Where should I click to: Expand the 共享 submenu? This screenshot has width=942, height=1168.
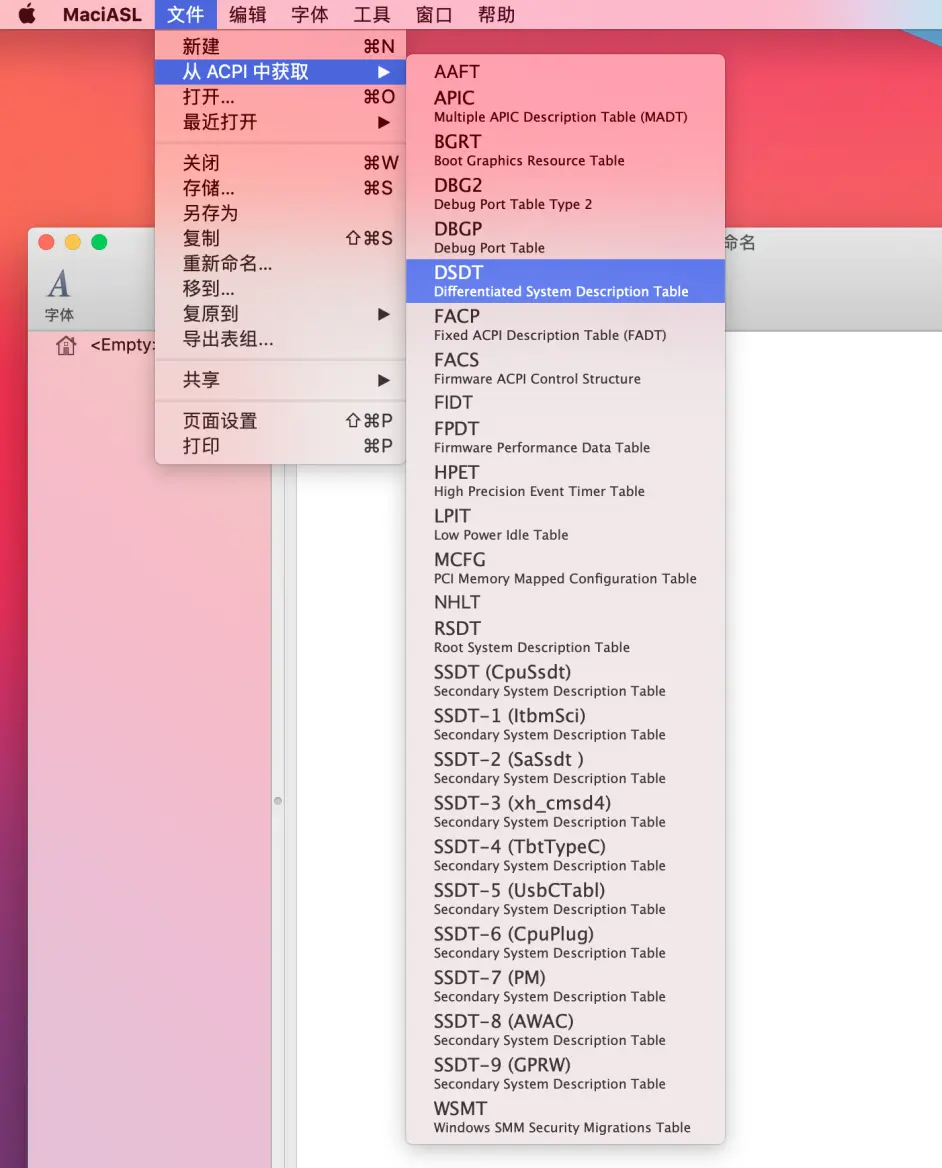[280, 380]
